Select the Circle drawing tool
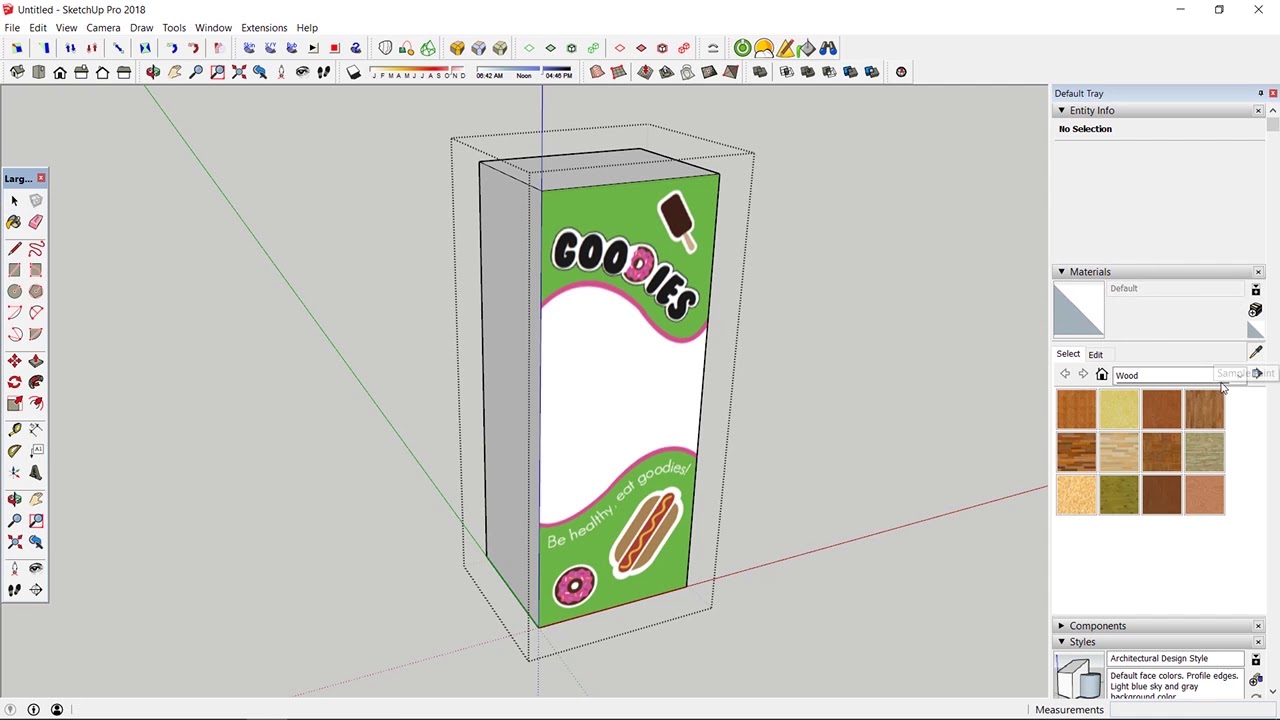Image resolution: width=1280 pixels, height=720 pixels. pos(14,291)
